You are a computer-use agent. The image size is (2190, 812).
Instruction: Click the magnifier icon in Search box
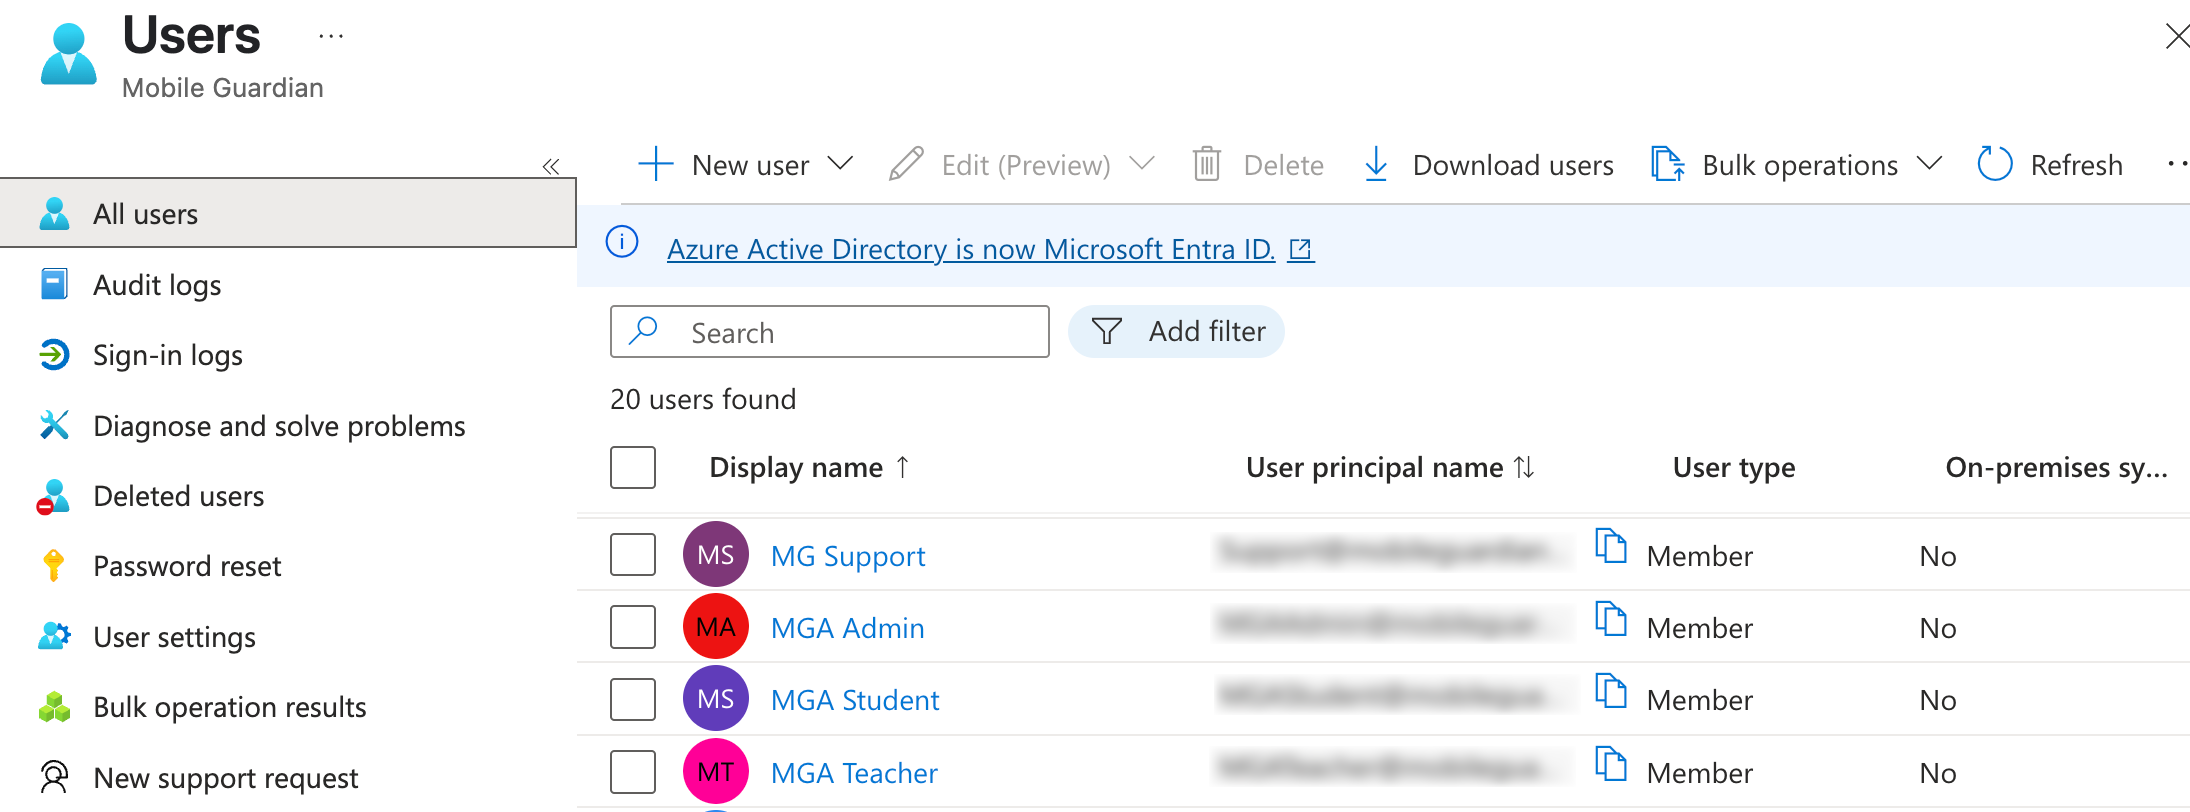644,331
